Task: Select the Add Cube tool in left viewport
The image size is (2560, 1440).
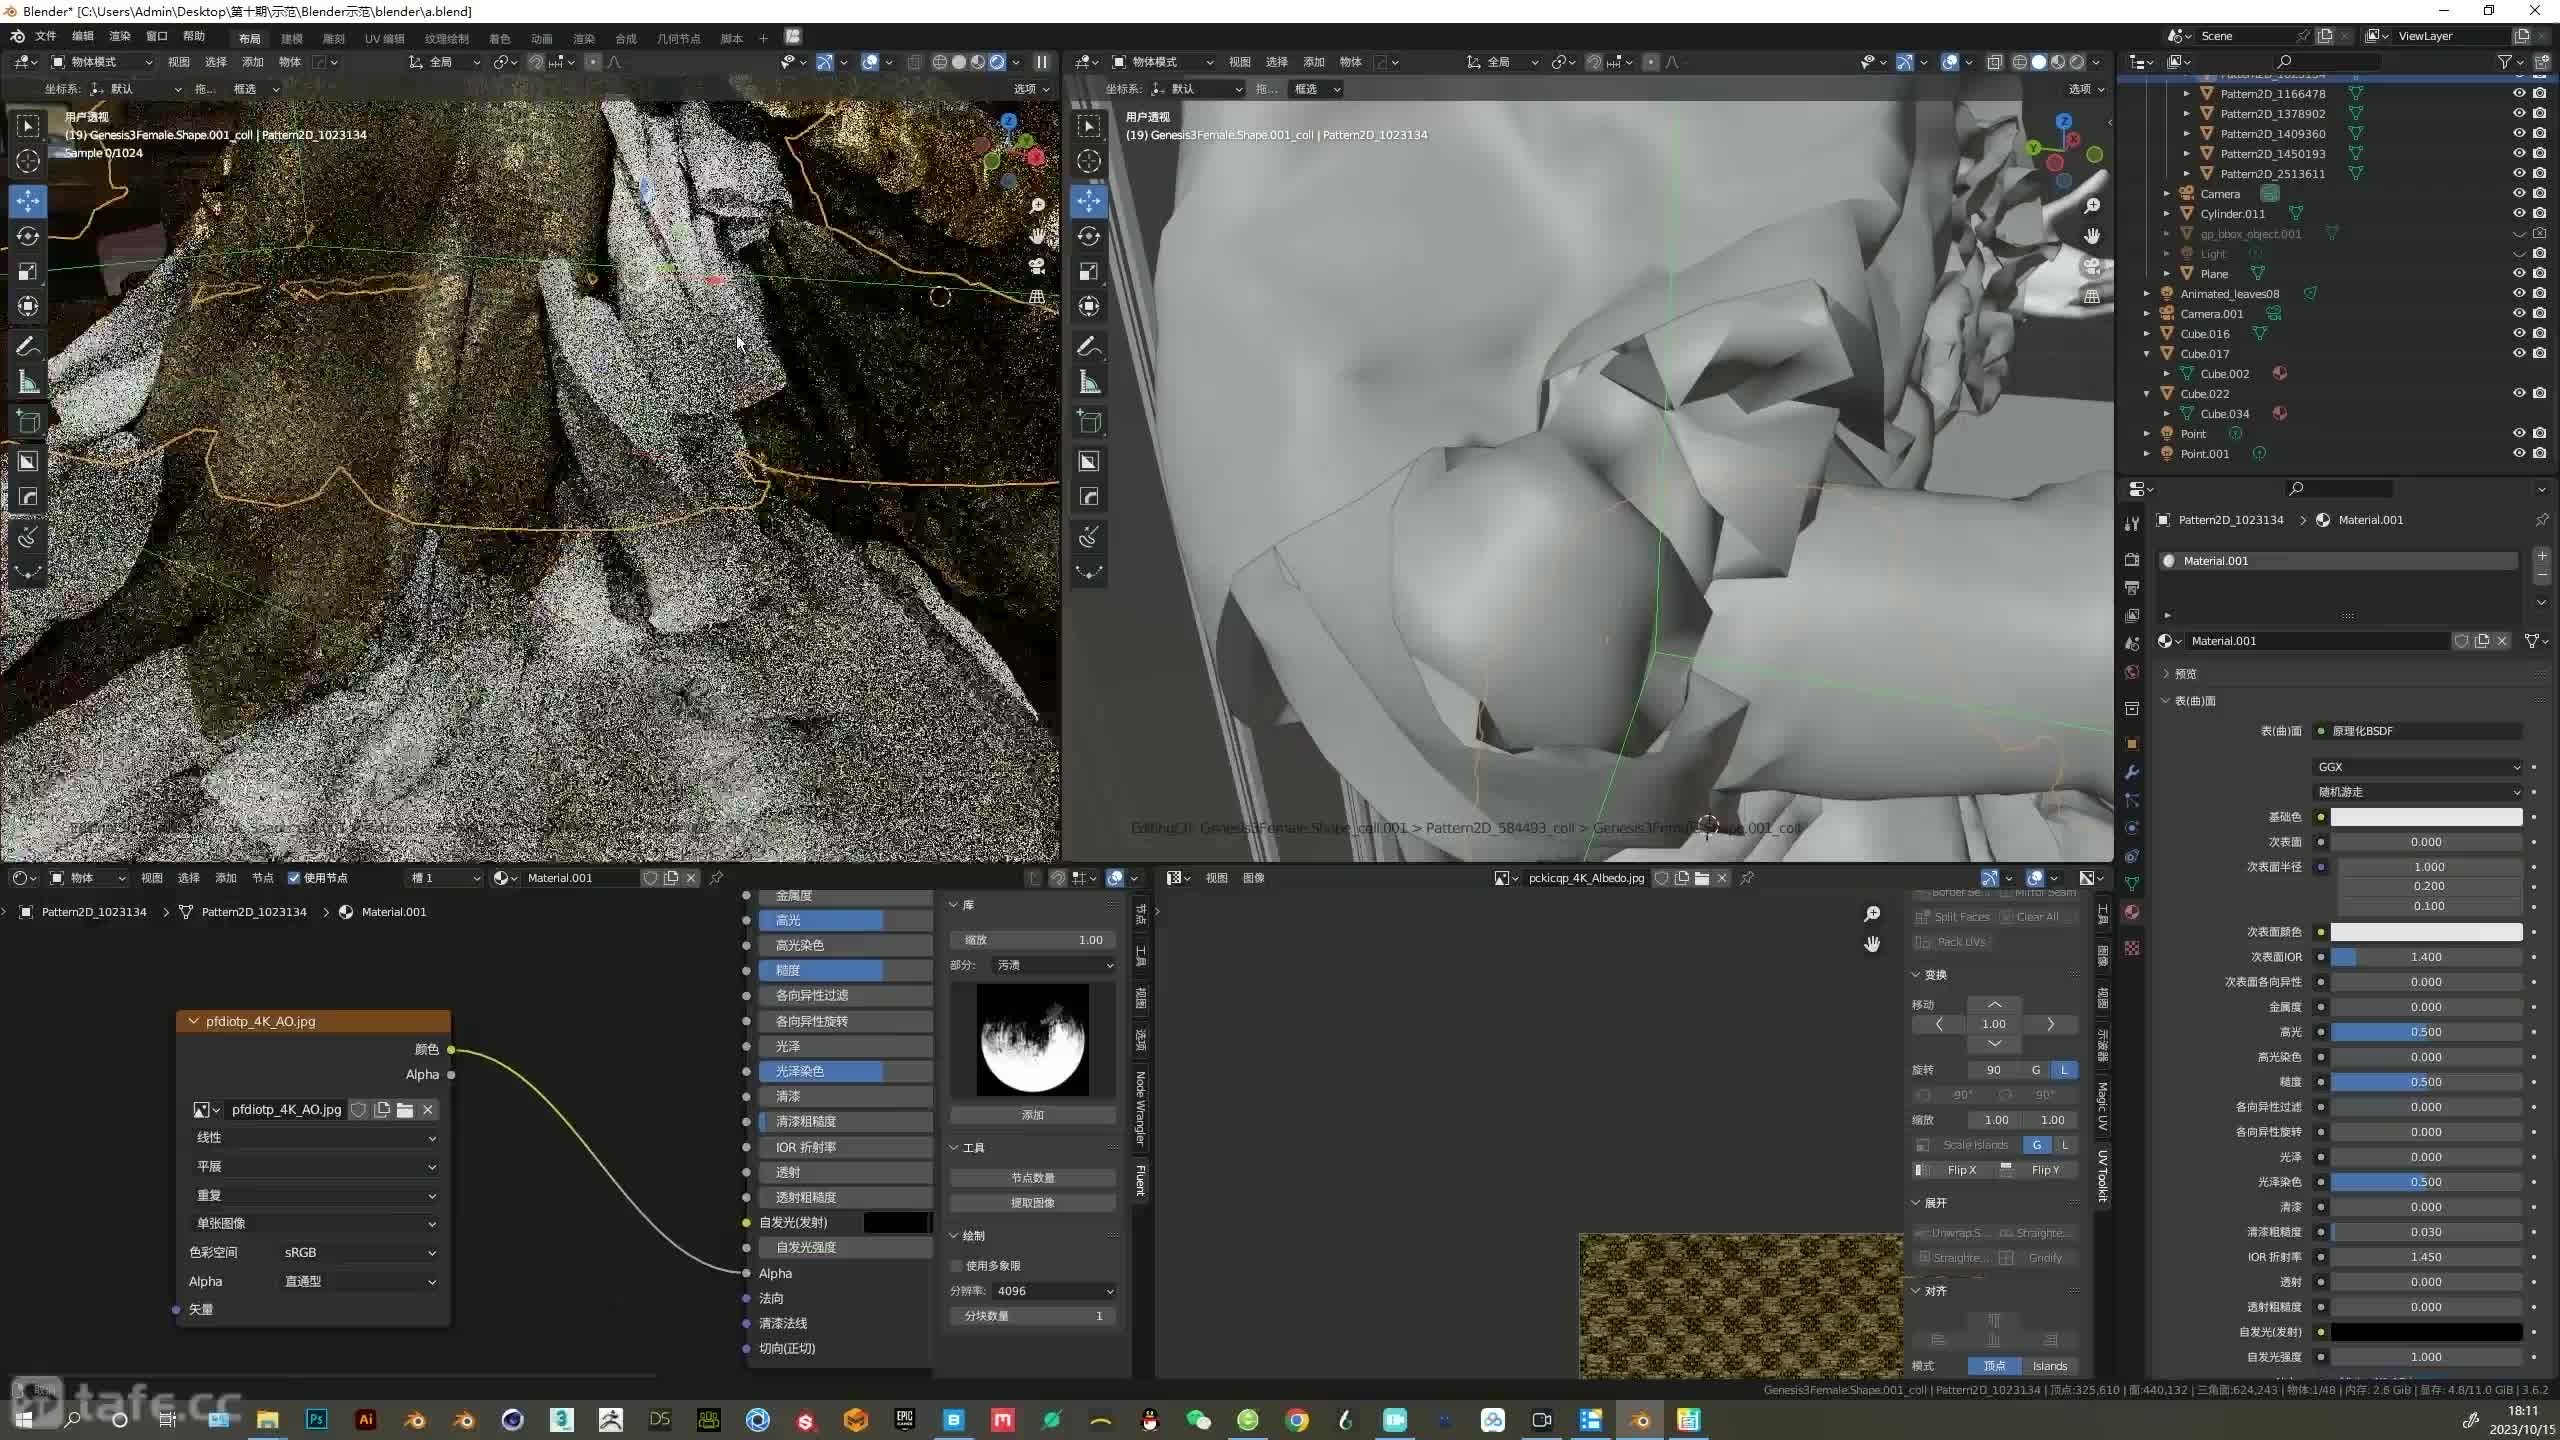Action: click(28, 422)
